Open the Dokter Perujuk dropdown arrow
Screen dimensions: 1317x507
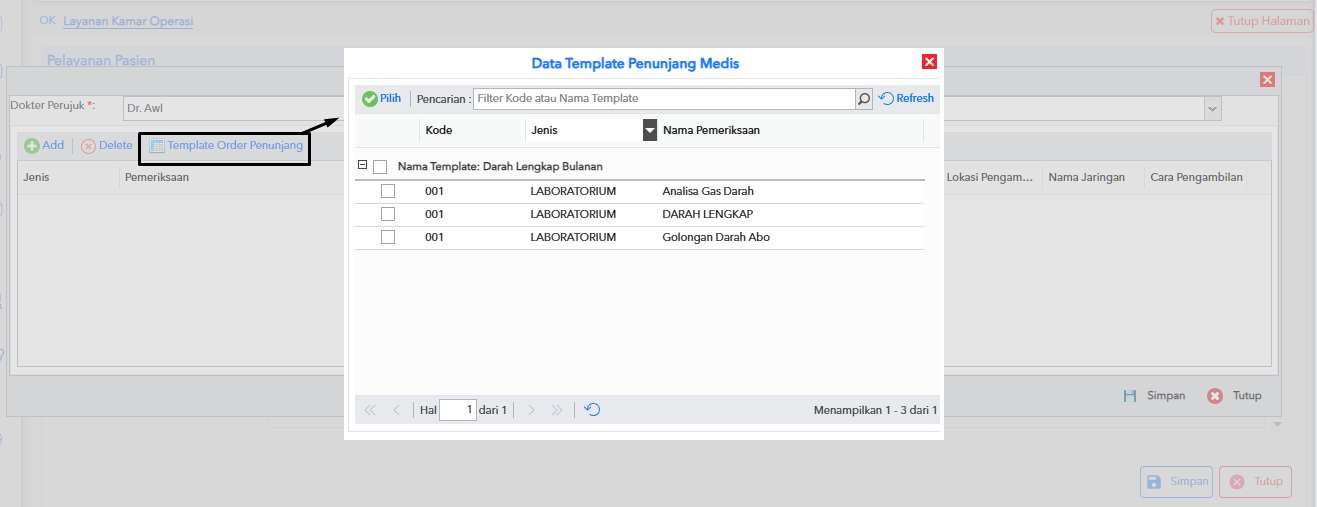pos(1212,107)
